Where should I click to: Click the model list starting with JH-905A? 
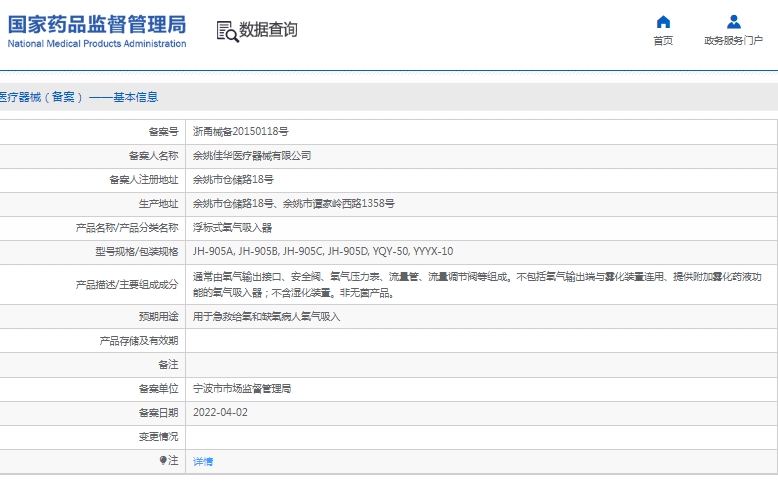click(323, 252)
